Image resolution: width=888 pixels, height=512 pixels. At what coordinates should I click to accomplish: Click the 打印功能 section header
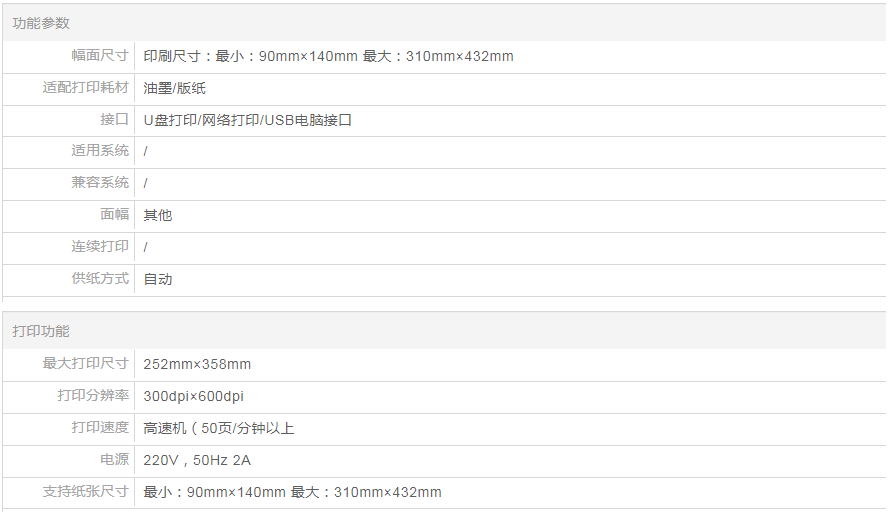[41, 331]
